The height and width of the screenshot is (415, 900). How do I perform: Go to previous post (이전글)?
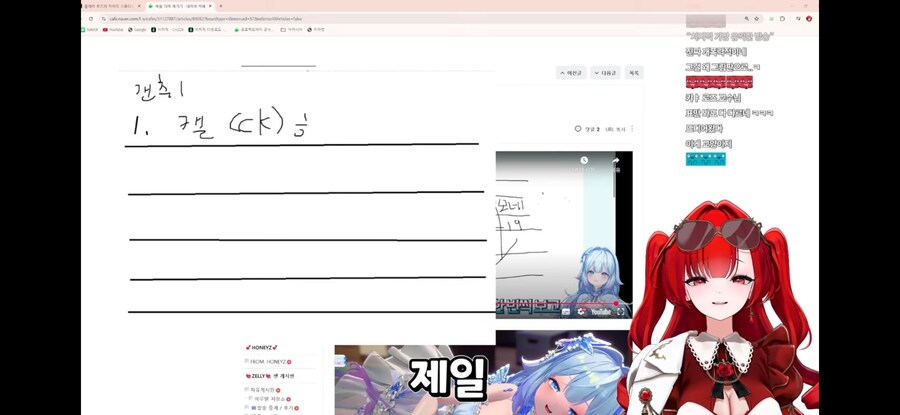point(571,73)
